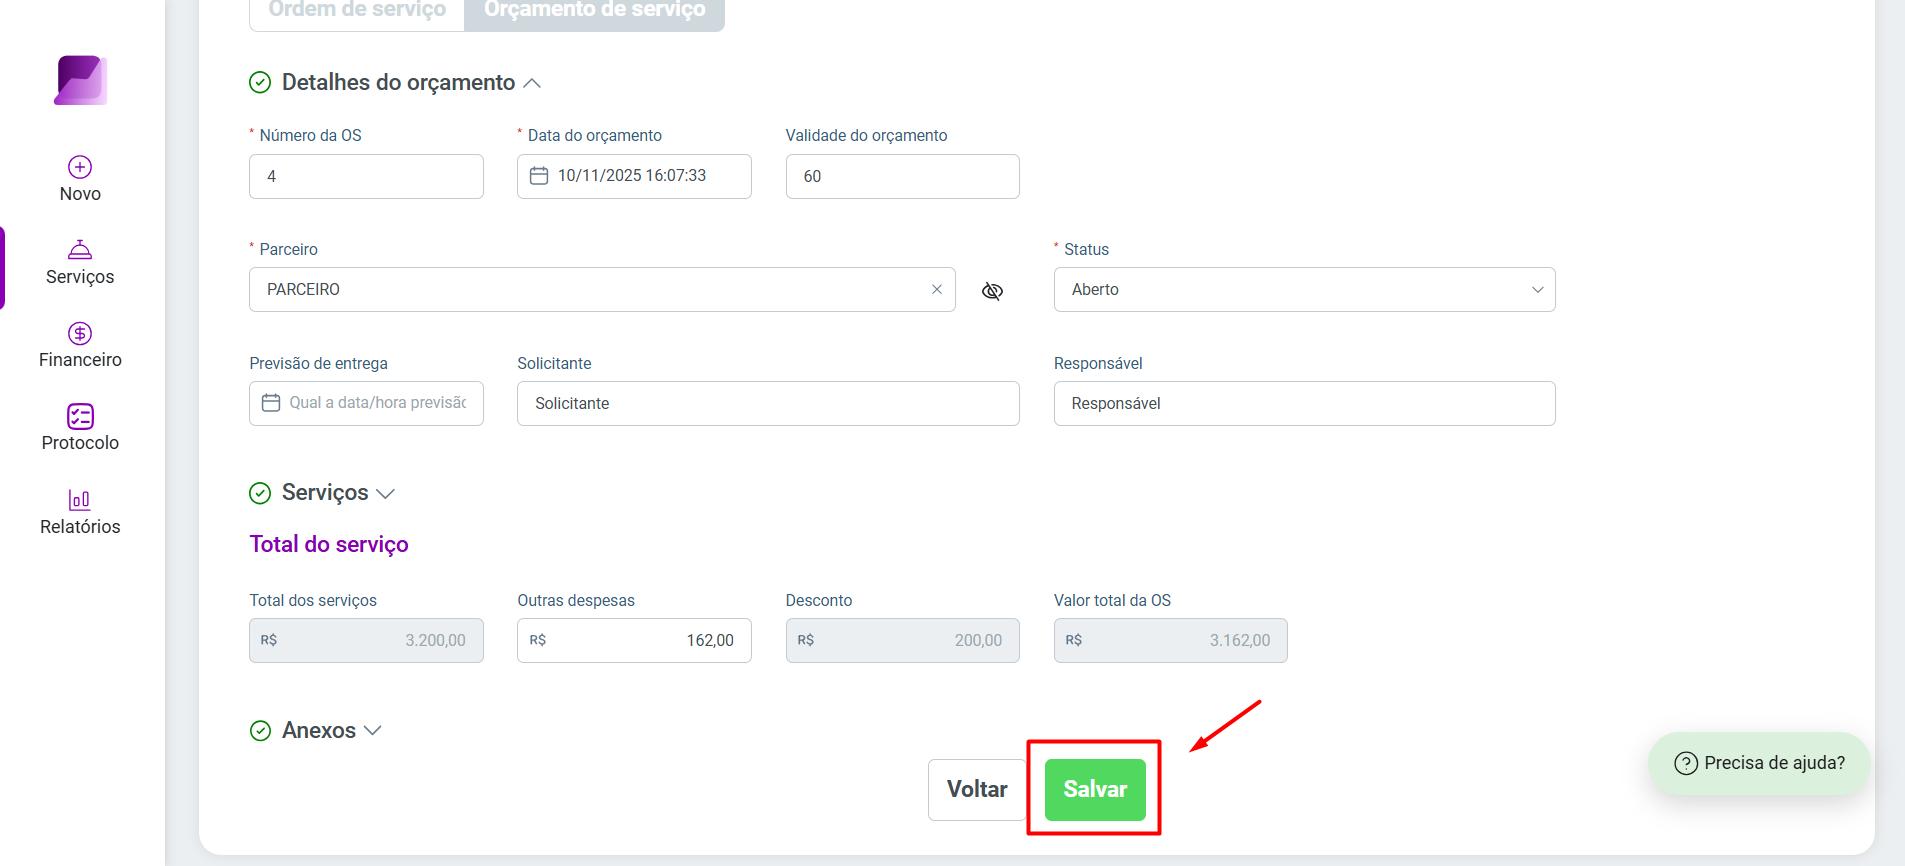The image size is (1905, 866).
Task: Click the Voltar button
Action: click(977, 790)
